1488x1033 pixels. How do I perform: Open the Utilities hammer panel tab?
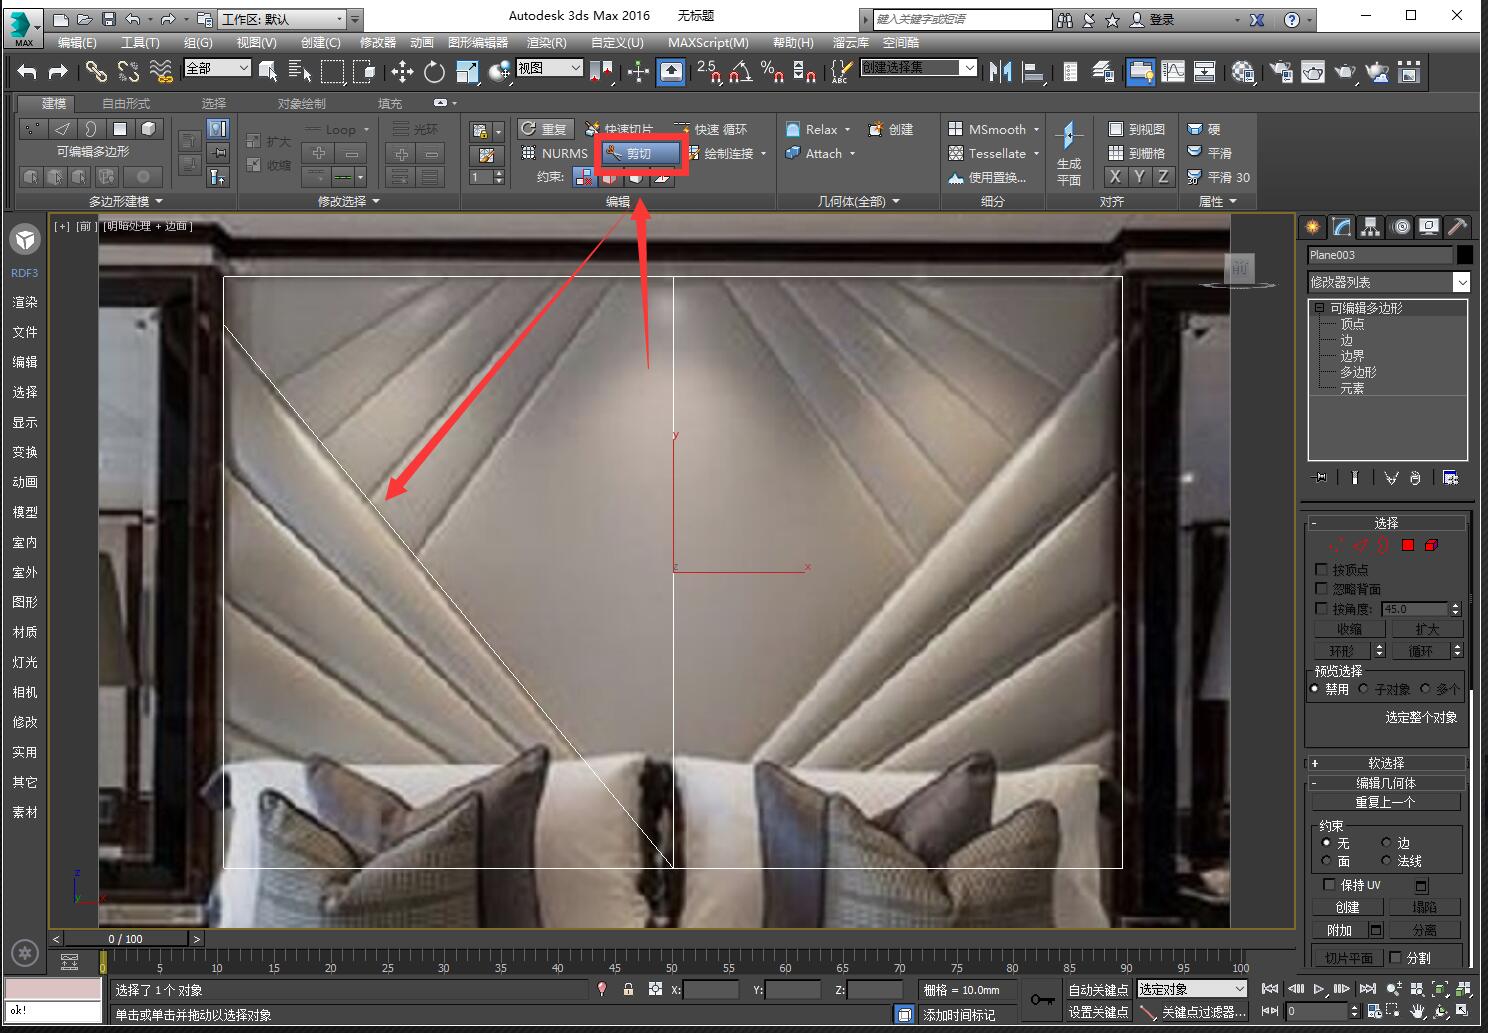coord(1458,226)
